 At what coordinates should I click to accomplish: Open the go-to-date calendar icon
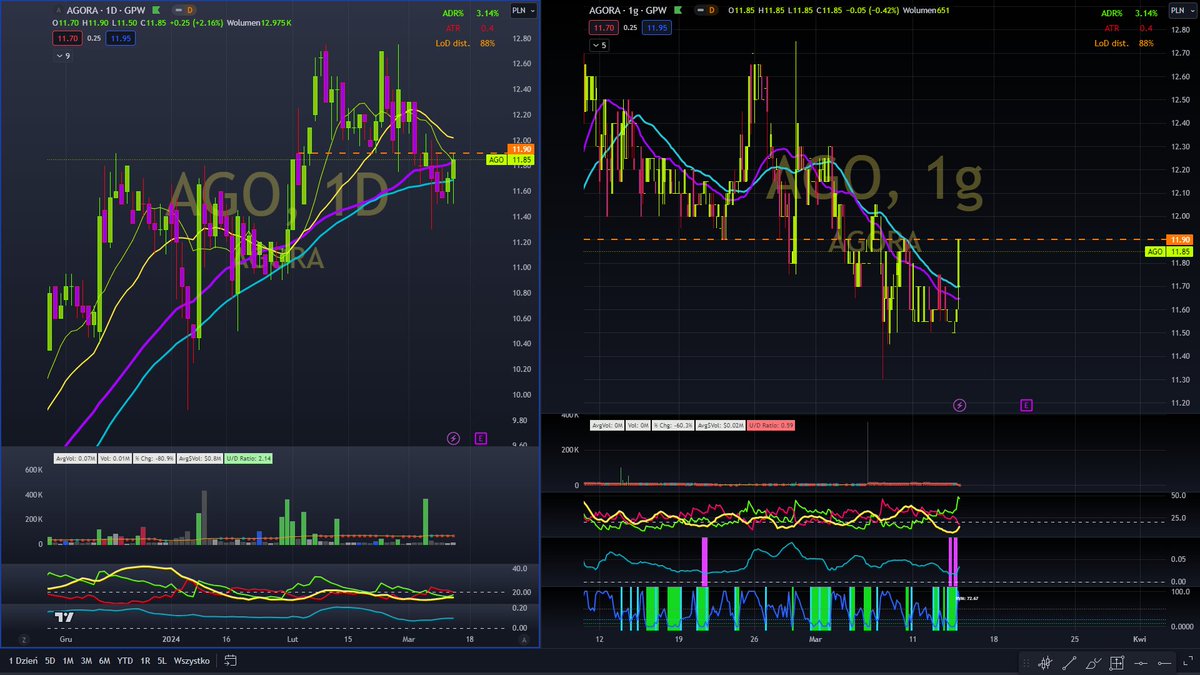pyautogui.click(x=230, y=661)
